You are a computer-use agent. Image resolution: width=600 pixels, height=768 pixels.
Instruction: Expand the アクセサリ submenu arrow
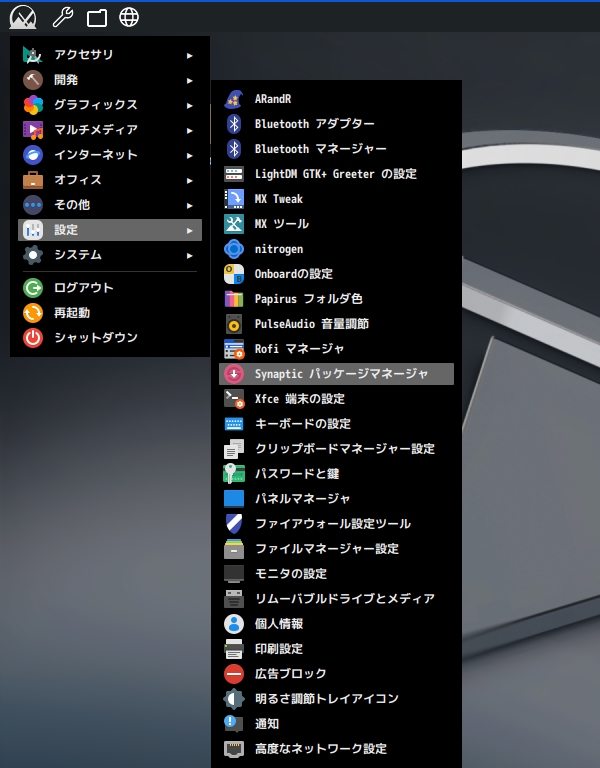pos(190,55)
